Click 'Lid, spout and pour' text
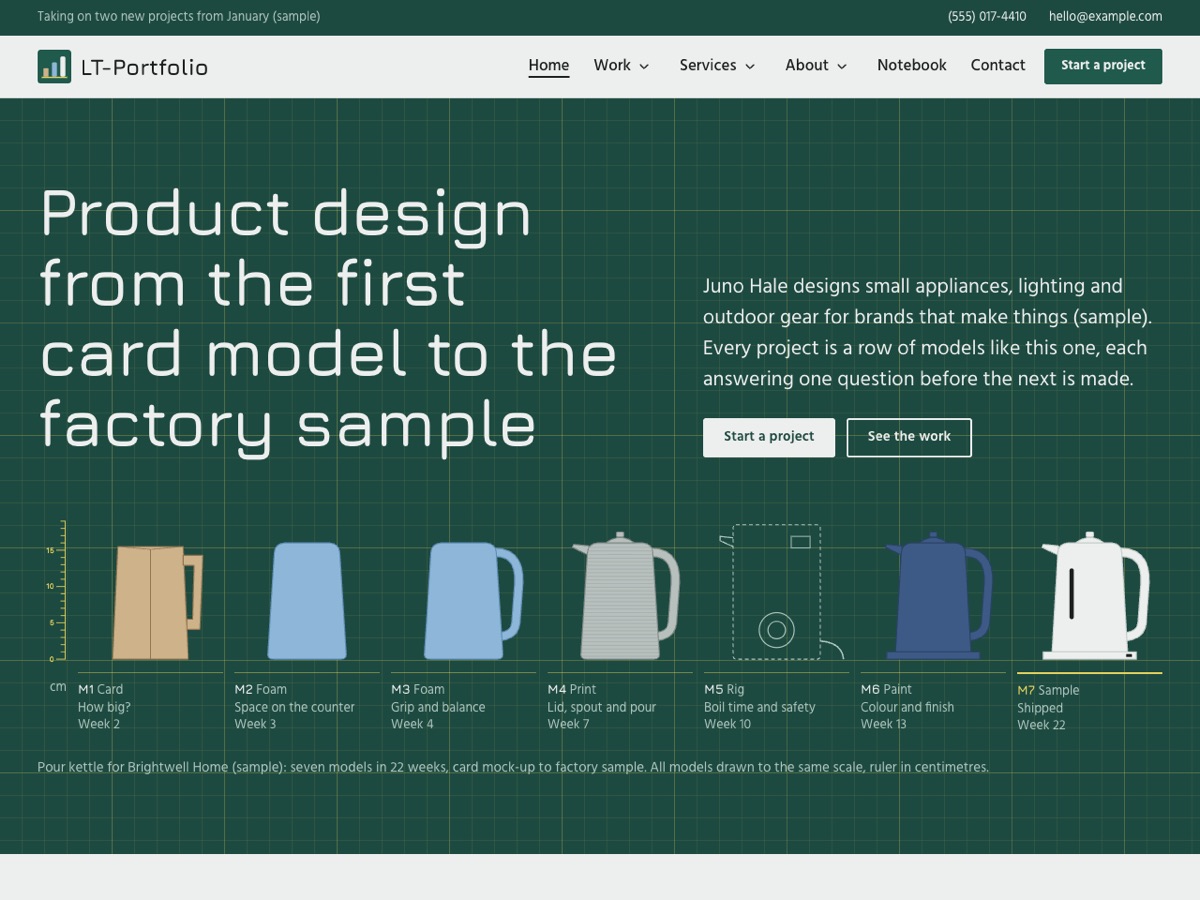1200x900 pixels. (602, 707)
